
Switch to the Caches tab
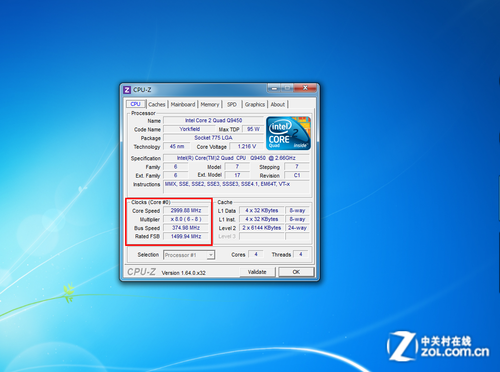[157, 104]
